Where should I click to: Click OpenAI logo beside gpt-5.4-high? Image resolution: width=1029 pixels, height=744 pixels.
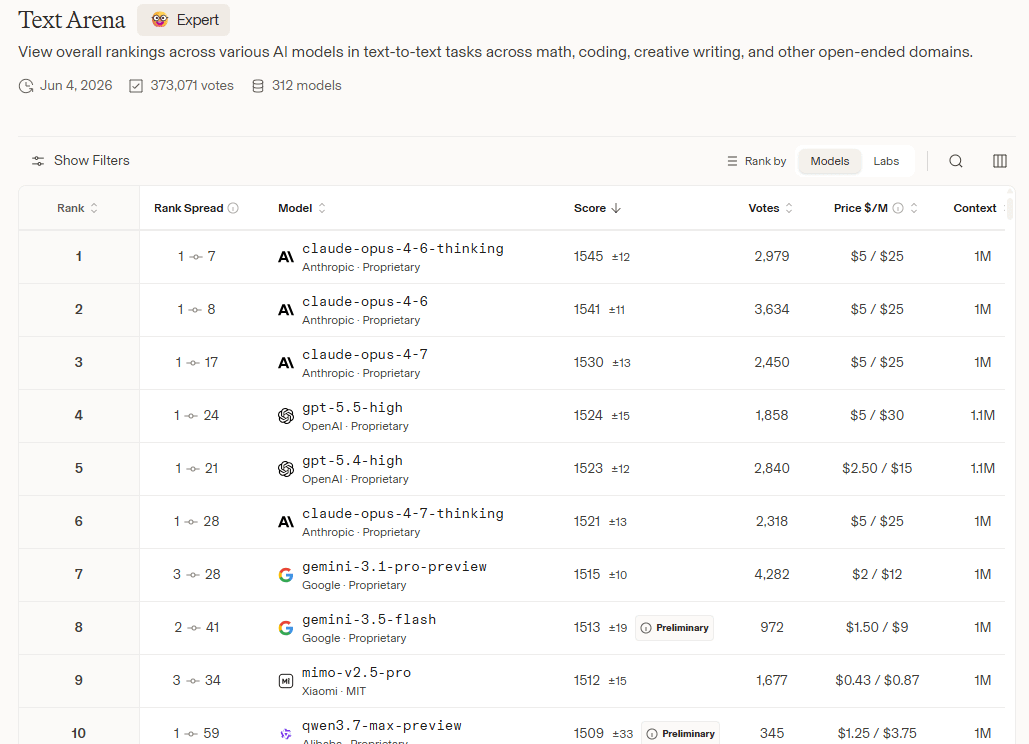285,469
